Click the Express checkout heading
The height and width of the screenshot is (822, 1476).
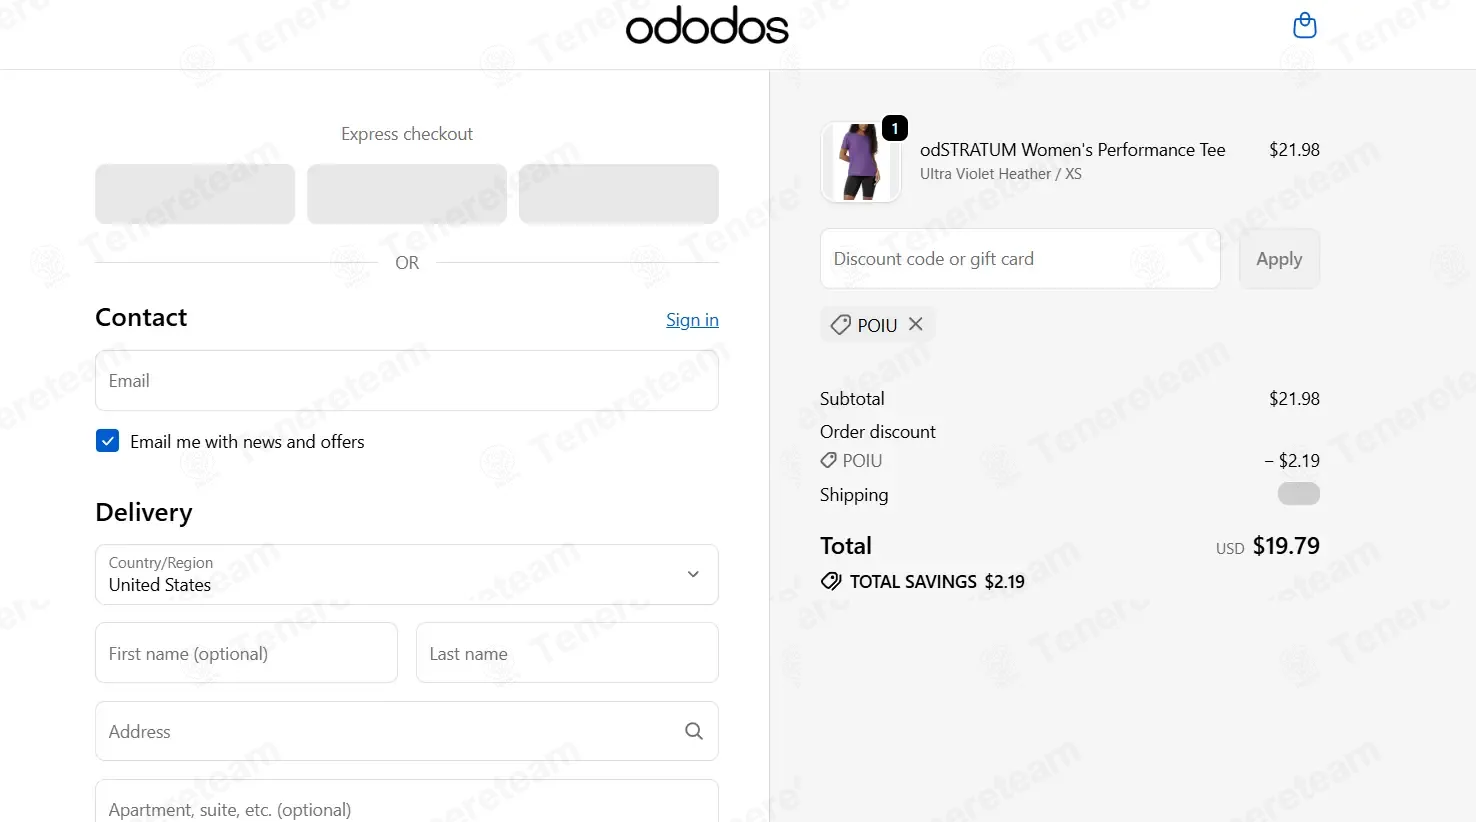(407, 134)
